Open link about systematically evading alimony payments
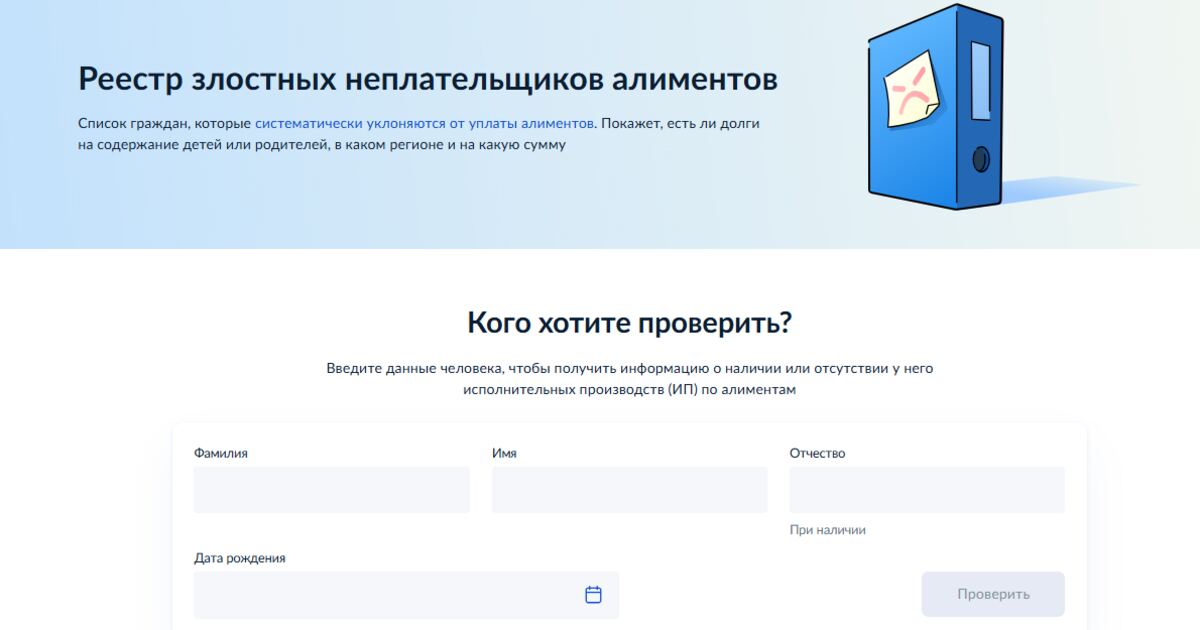The width and height of the screenshot is (1200, 630). click(424, 123)
